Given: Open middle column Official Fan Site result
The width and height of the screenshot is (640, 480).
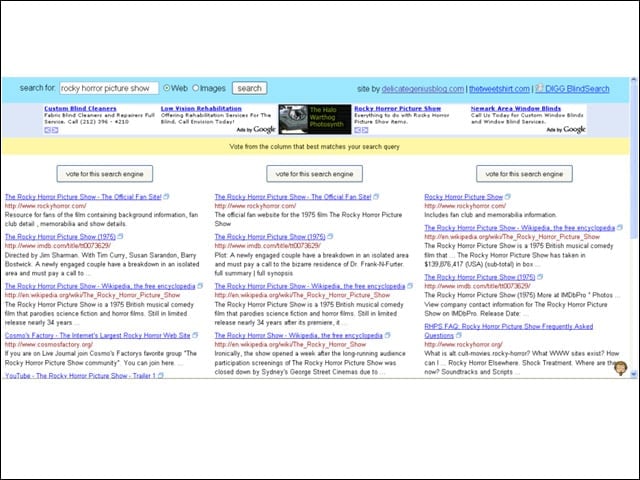Looking at the screenshot, I should [x=293, y=197].
